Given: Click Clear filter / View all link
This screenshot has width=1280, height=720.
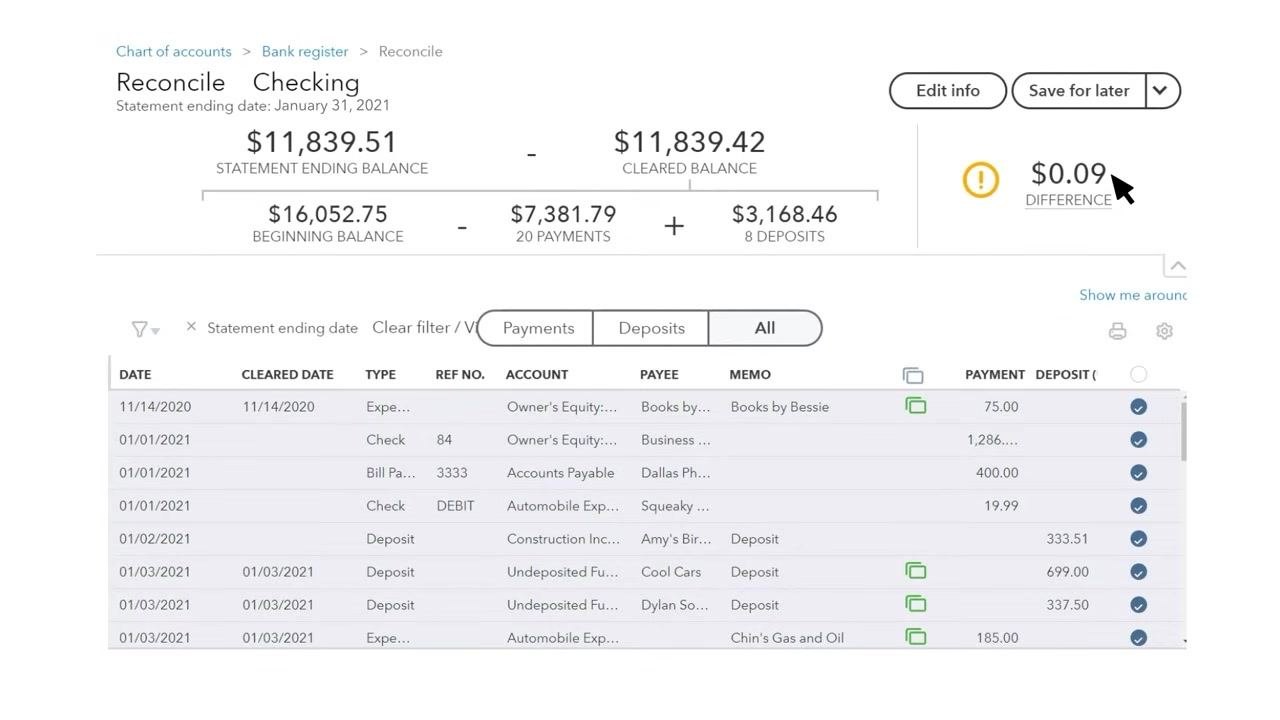Looking at the screenshot, I should pos(424,327).
